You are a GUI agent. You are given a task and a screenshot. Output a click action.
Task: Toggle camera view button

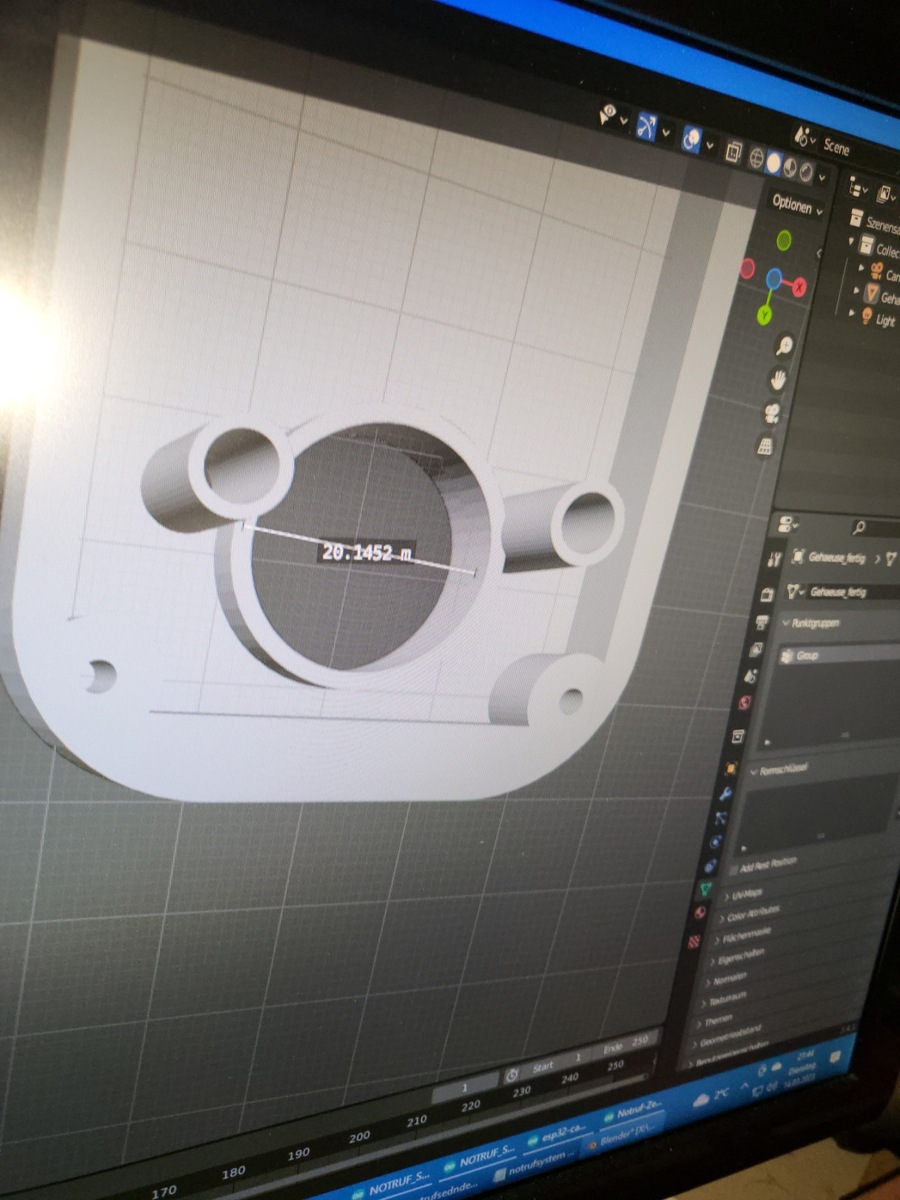pyautogui.click(x=773, y=413)
